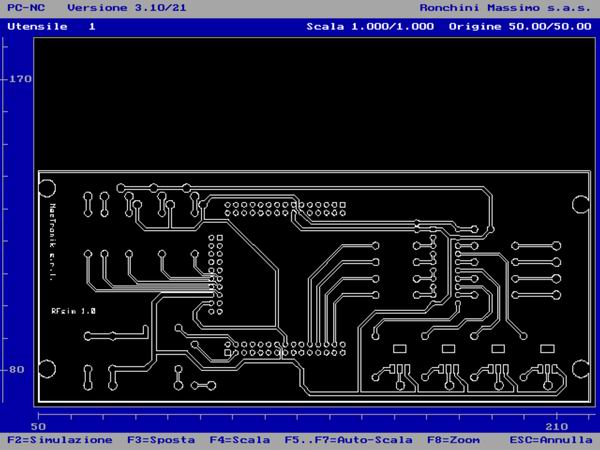The height and width of the screenshot is (450, 600).
Task: Click the rightmost rectangular pad in the lower-right row
Action: coord(546,349)
